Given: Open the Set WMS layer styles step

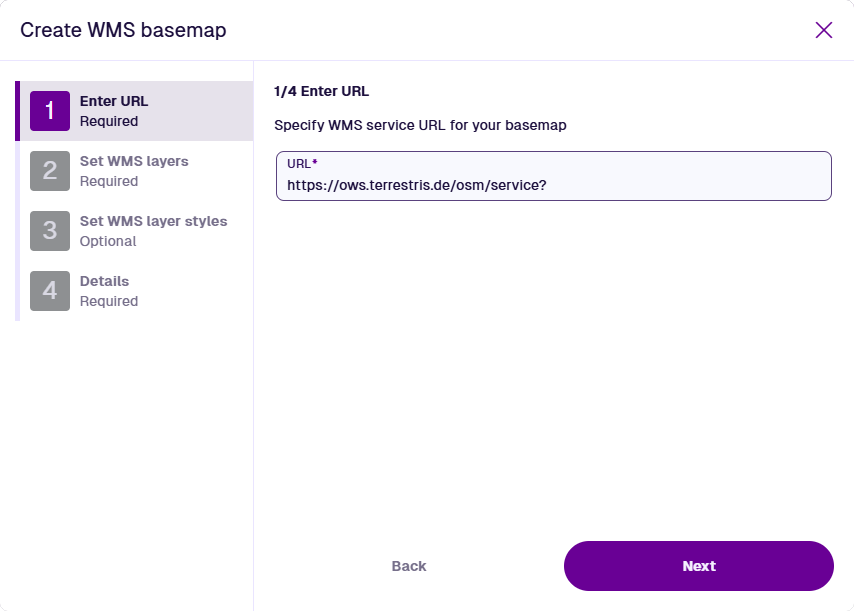Looking at the screenshot, I should tap(153, 221).
